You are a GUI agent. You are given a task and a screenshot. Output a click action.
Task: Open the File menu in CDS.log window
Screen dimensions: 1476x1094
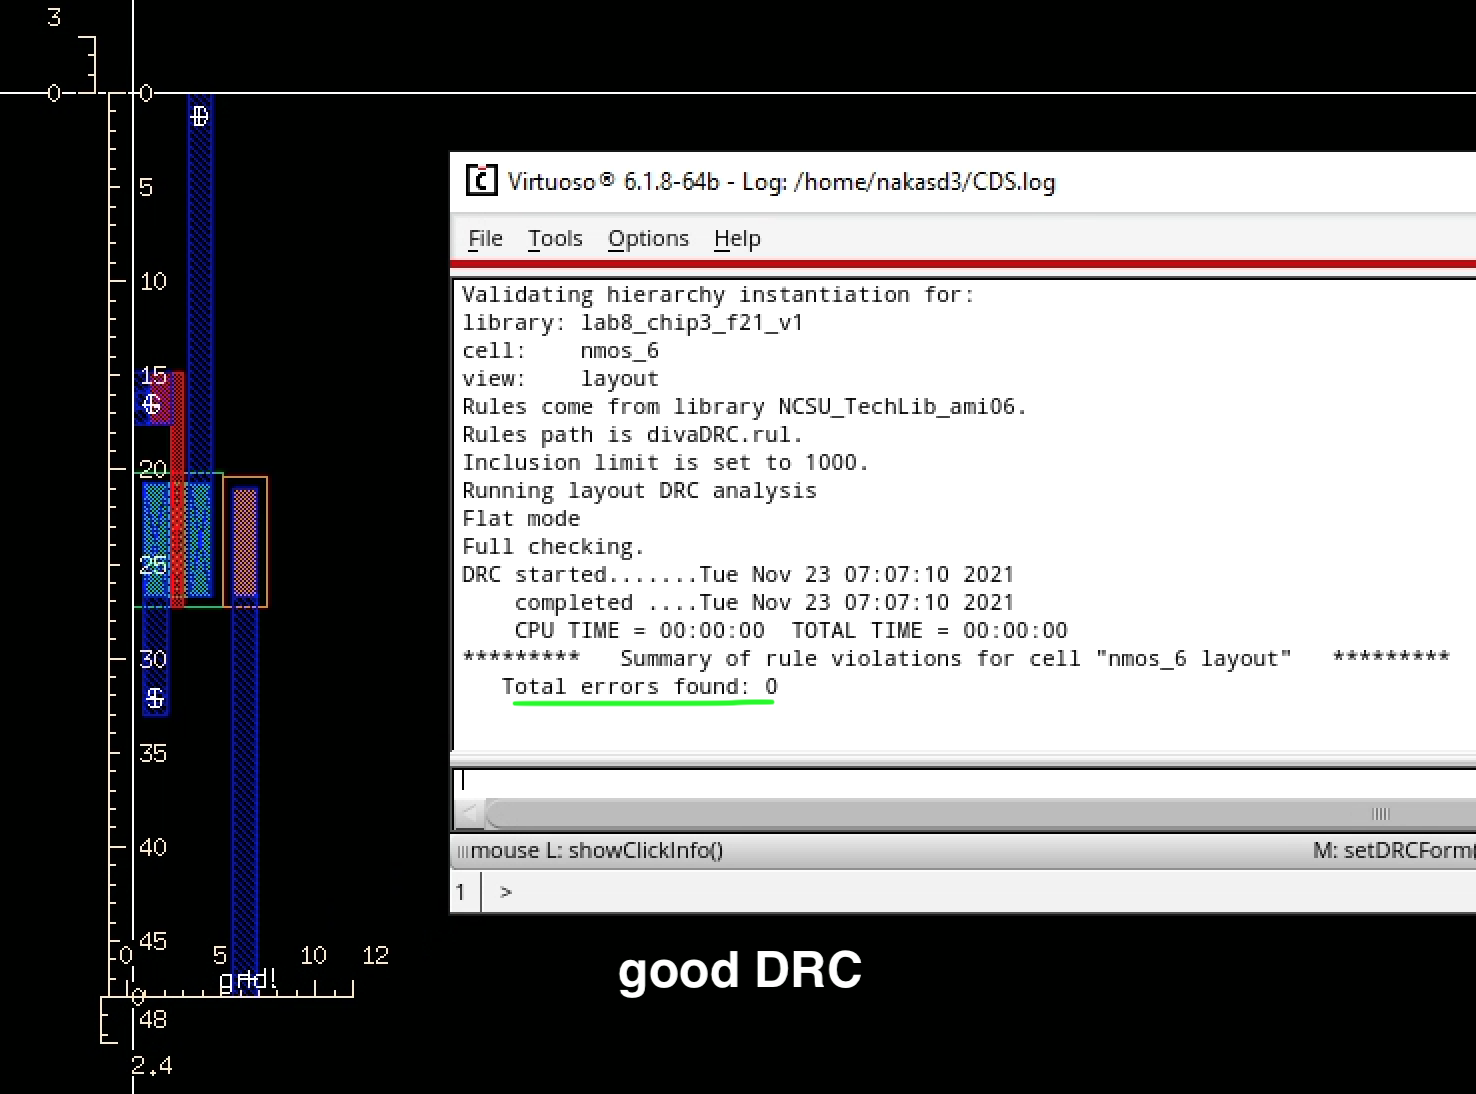485,238
